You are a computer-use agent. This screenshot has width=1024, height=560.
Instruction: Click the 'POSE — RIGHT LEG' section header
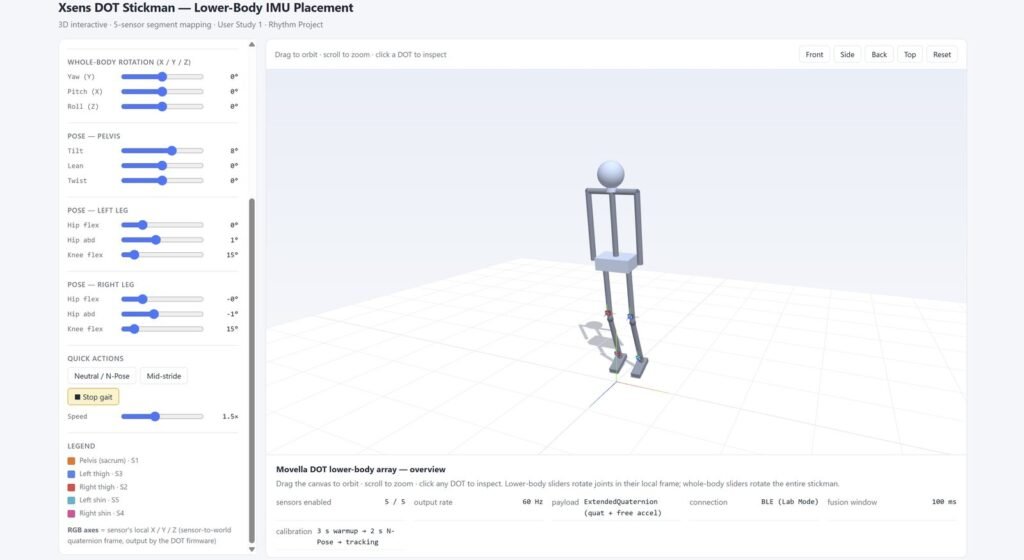click(x=100, y=285)
